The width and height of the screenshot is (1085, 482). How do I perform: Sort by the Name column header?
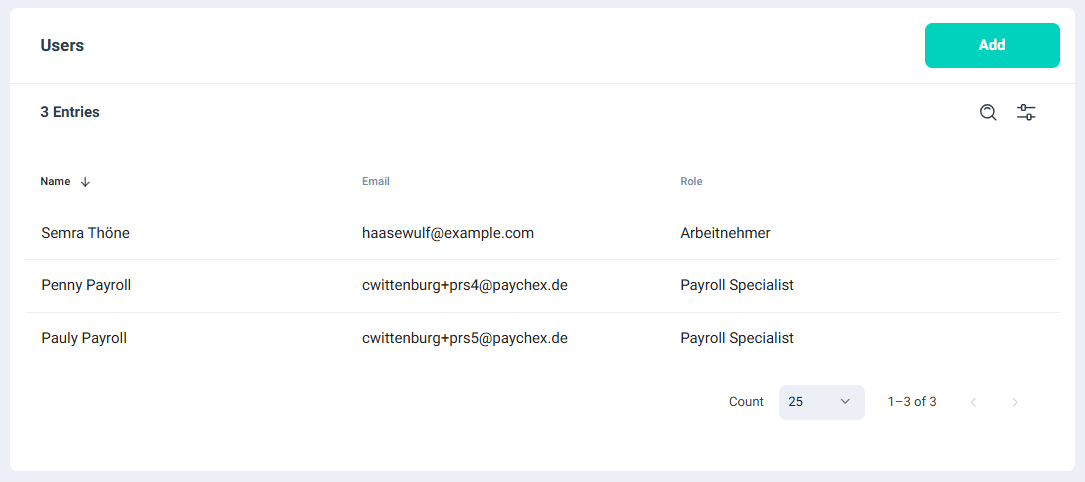tap(55, 182)
